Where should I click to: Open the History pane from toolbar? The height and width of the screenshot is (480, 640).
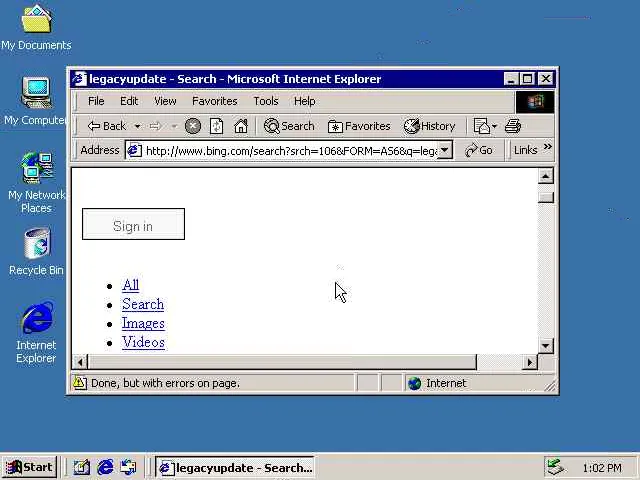(x=429, y=126)
